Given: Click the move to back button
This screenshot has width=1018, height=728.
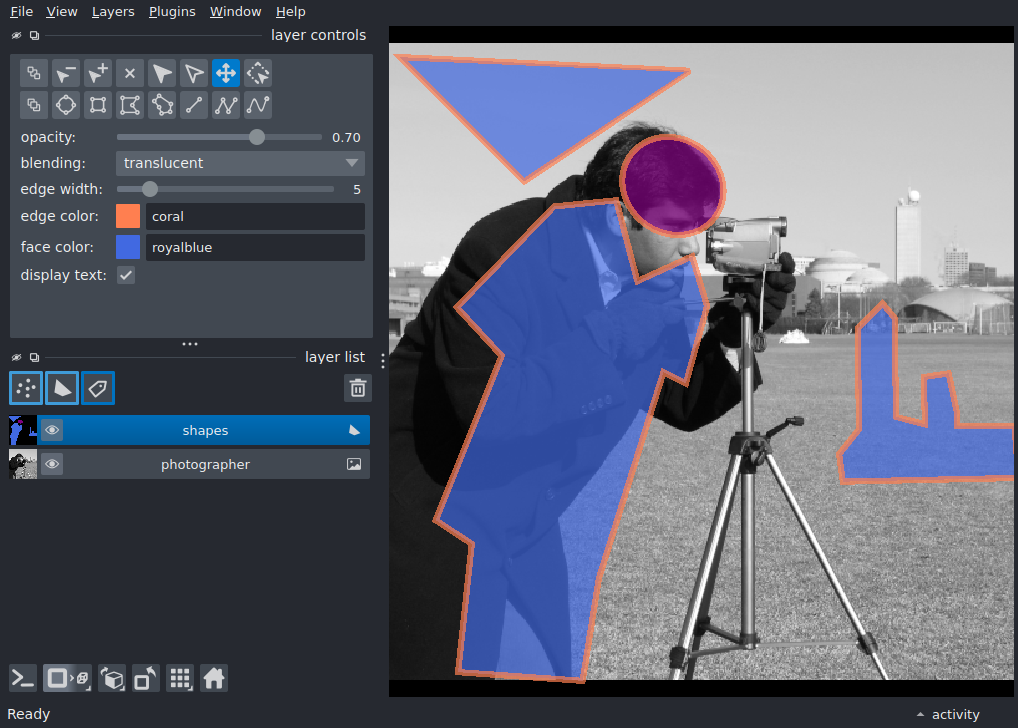Looking at the screenshot, I should (x=34, y=73).
